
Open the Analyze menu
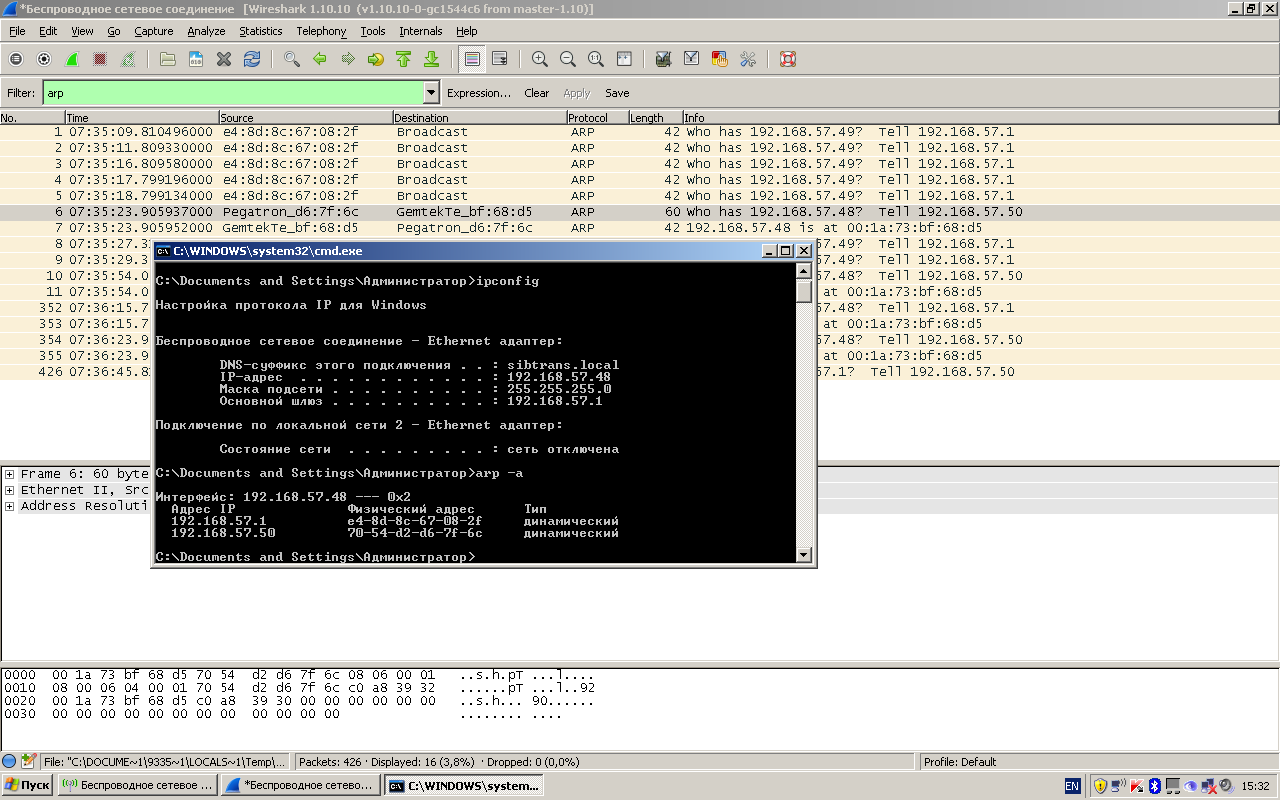click(206, 31)
